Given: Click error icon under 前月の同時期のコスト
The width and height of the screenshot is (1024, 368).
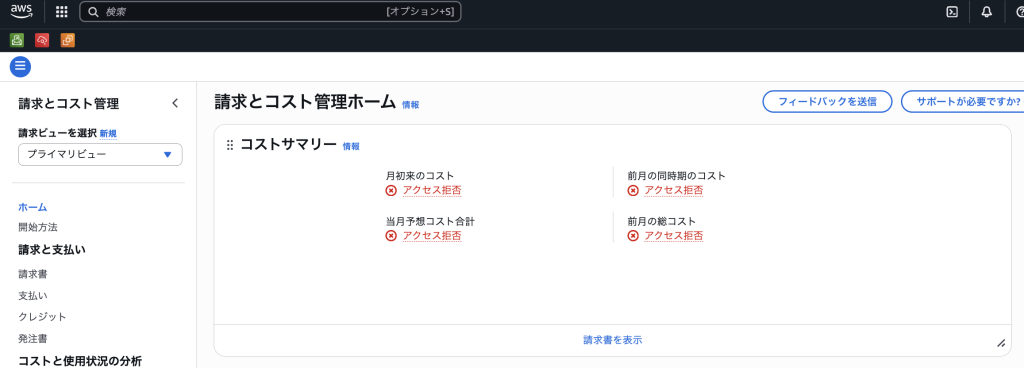Looking at the screenshot, I should pyautogui.click(x=633, y=191).
